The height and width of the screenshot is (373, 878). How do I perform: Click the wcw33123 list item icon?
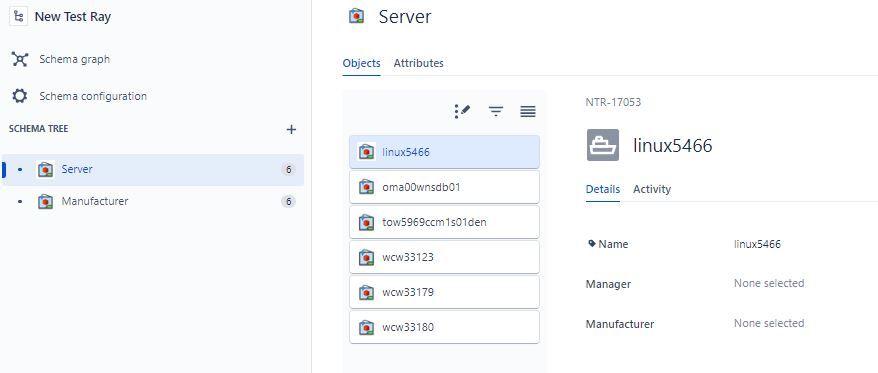(366, 258)
